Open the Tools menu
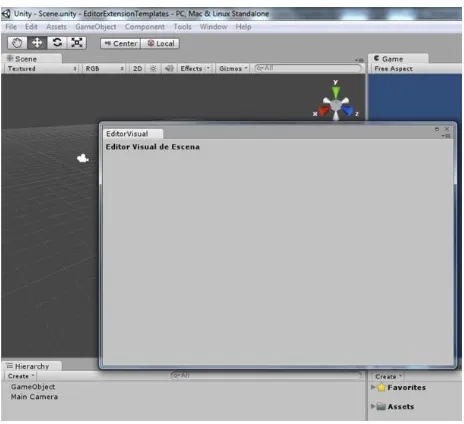The image size is (464, 424). click(x=182, y=27)
